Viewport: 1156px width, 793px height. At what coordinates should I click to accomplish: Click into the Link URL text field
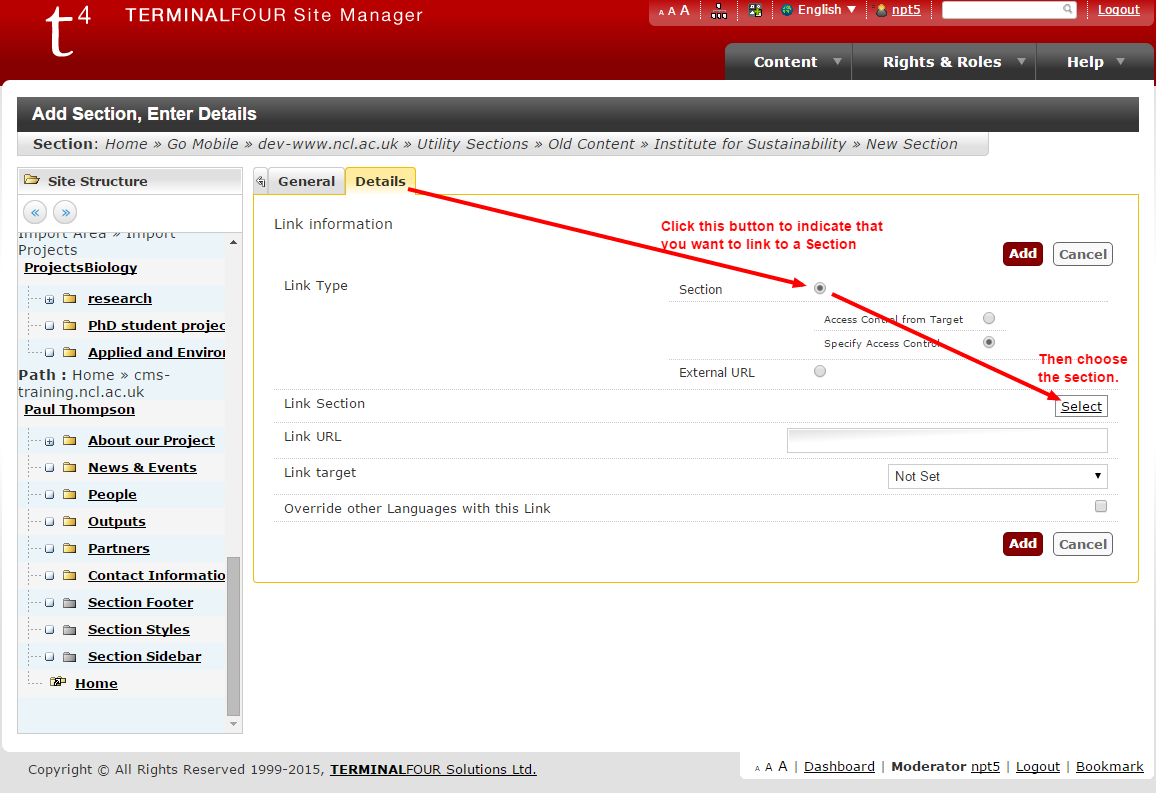tap(947, 440)
